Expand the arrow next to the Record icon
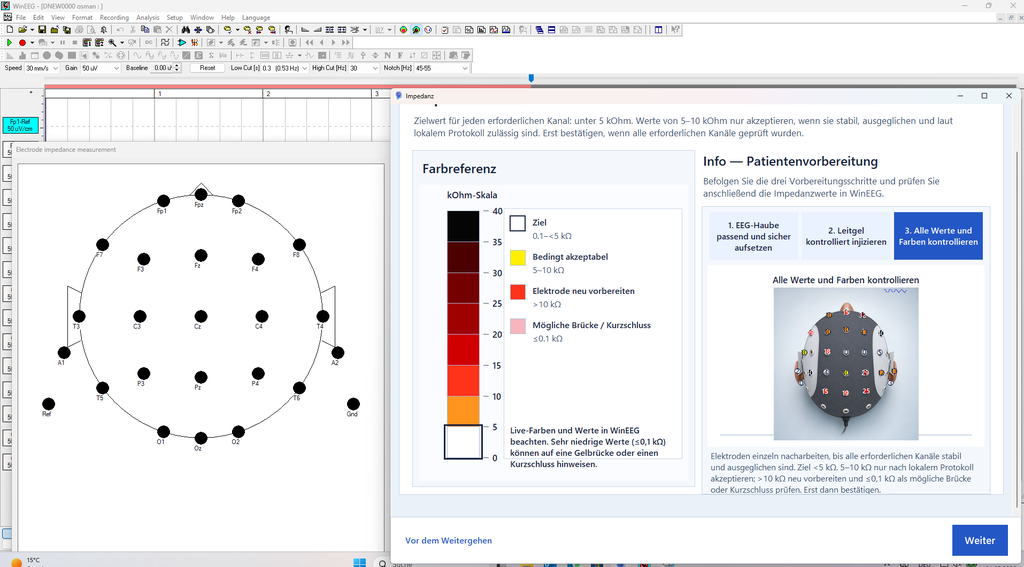1024x567 pixels. click(x=32, y=42)
